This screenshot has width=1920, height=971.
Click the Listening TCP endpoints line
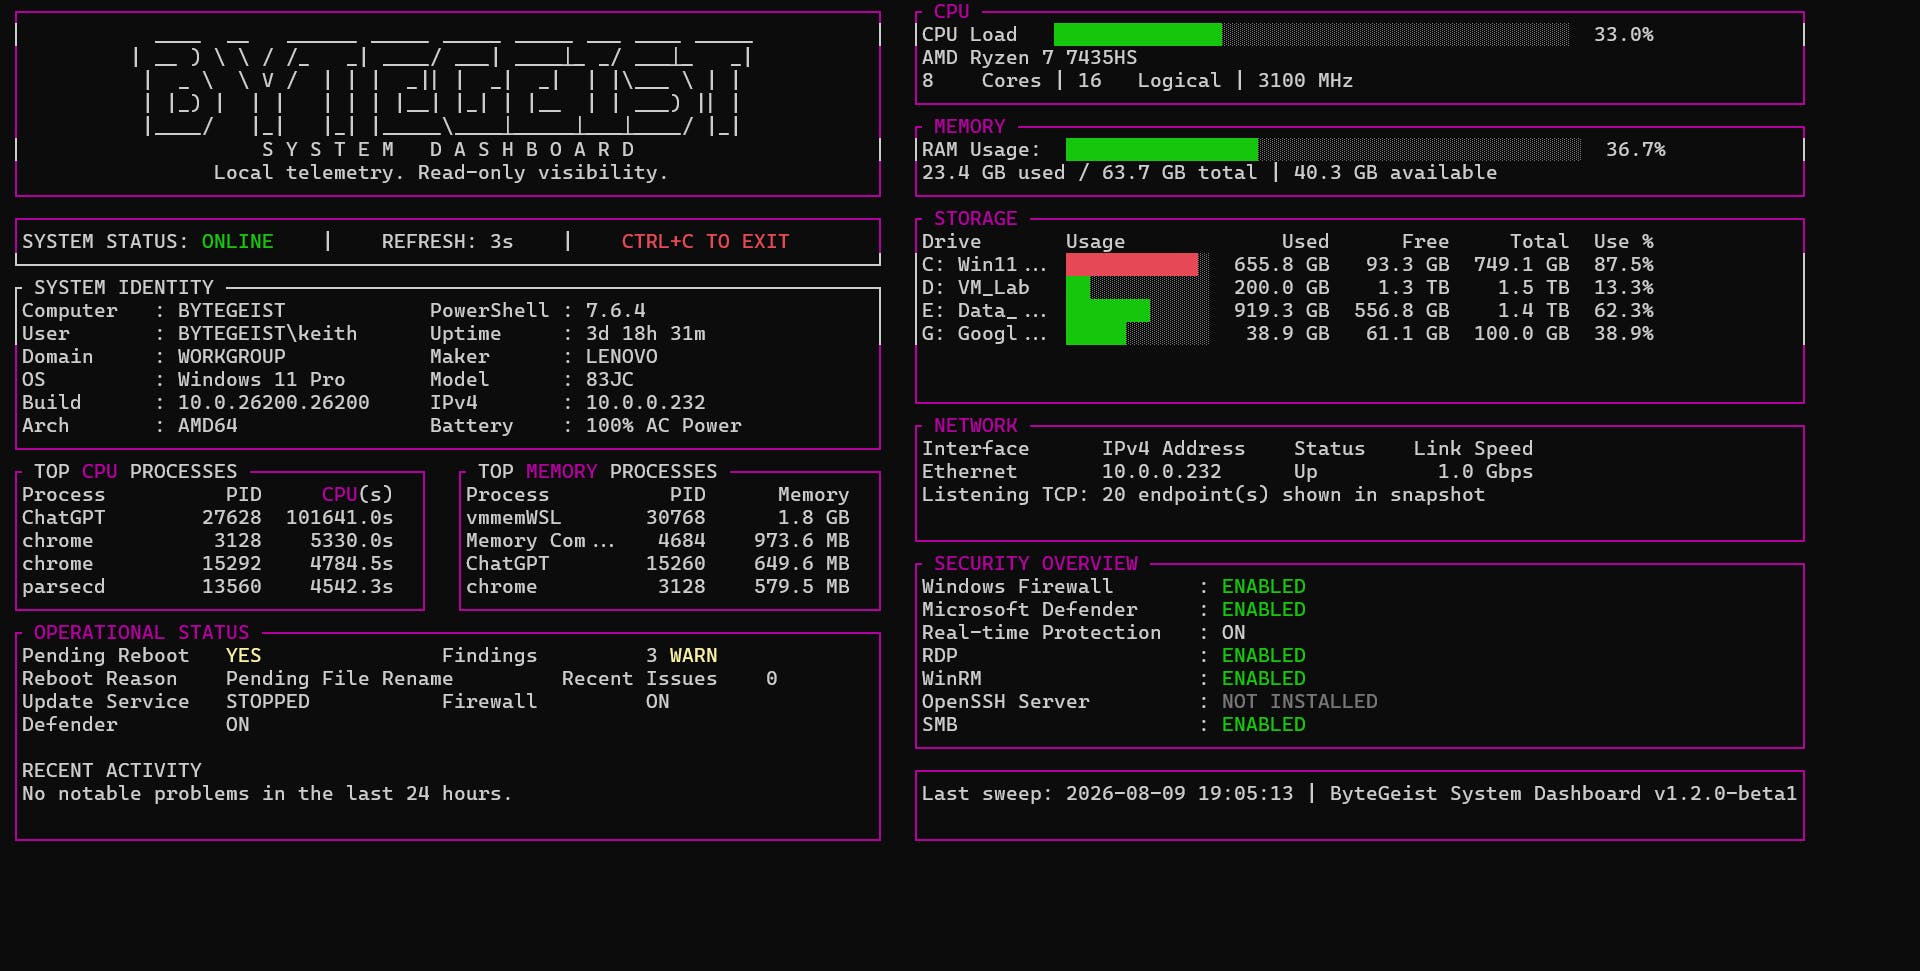(1204, 494)
